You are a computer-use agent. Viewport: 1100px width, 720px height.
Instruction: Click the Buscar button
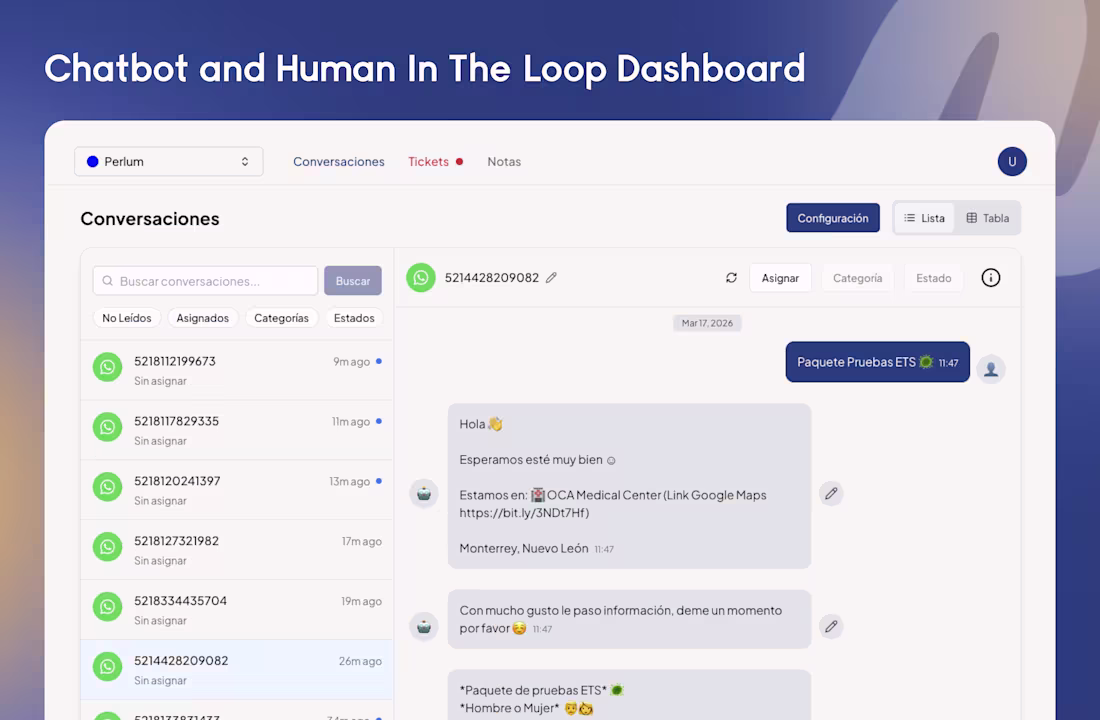[x=353, y=281]
